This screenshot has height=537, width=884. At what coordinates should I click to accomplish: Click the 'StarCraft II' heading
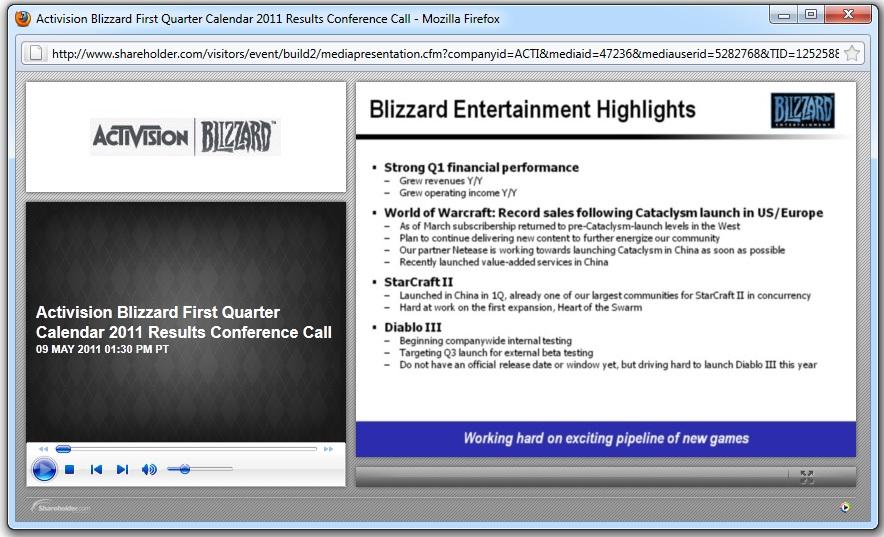point(418,282)
